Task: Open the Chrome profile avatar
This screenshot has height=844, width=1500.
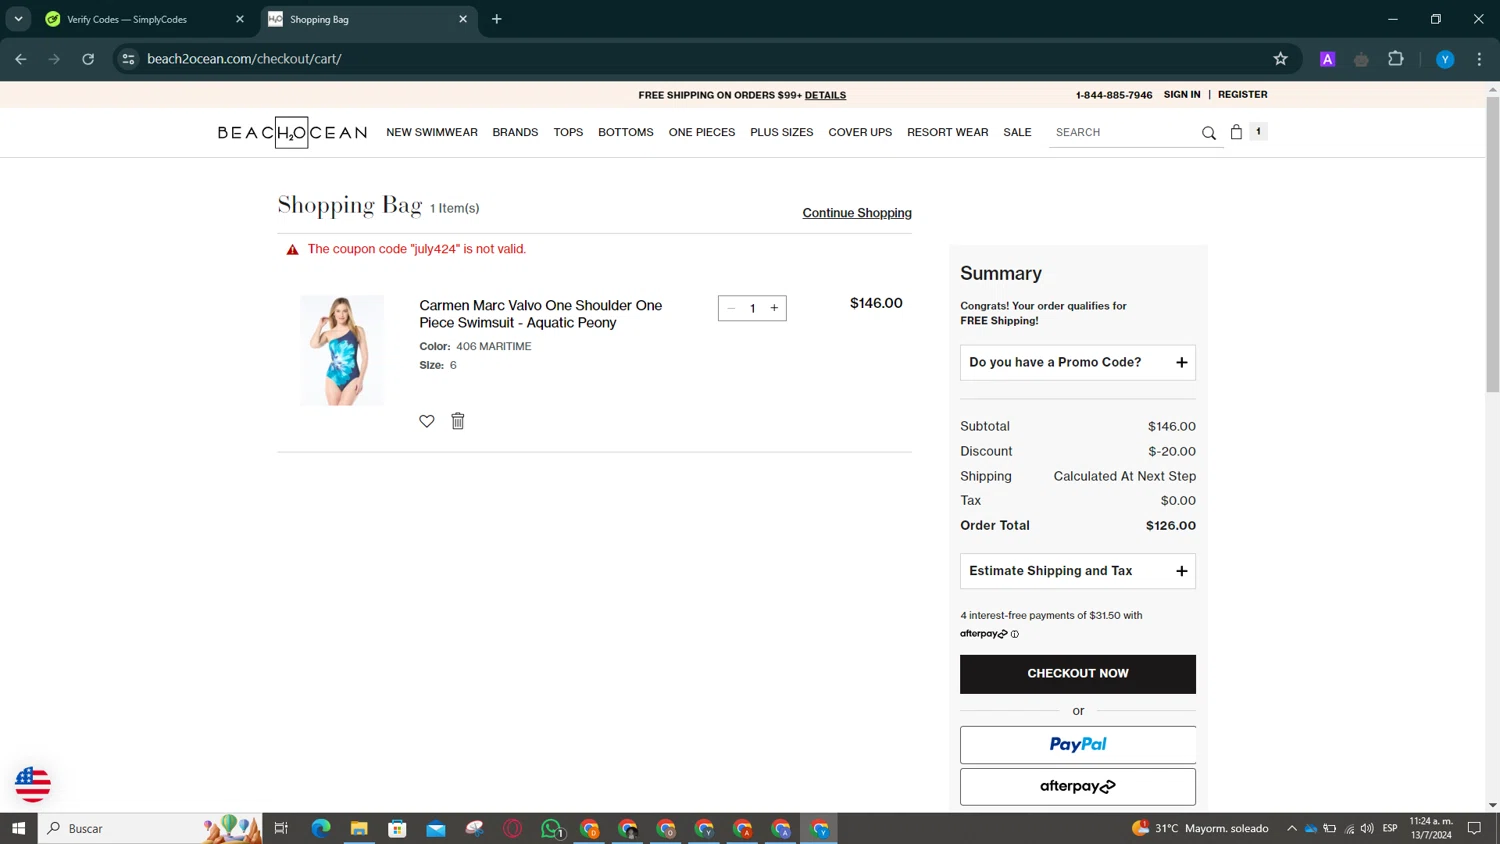Action: click(x=1445, y=59)
